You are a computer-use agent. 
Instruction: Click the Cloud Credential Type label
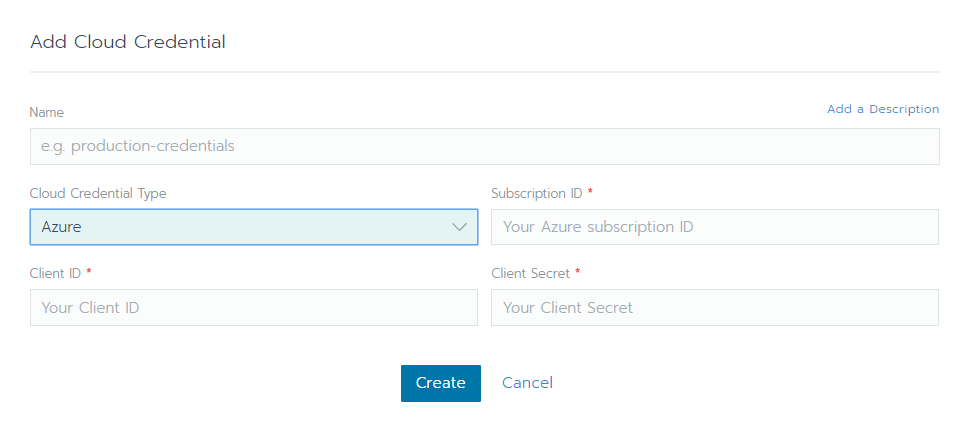pos(98,193)
